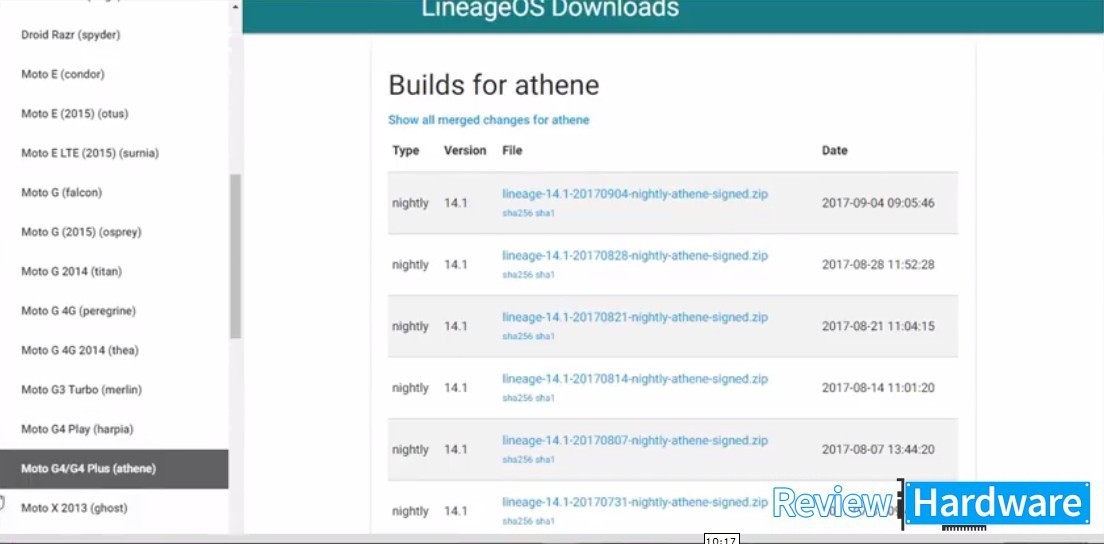
Task: Click the Builds for athene heading
Action: coord(494,85)
